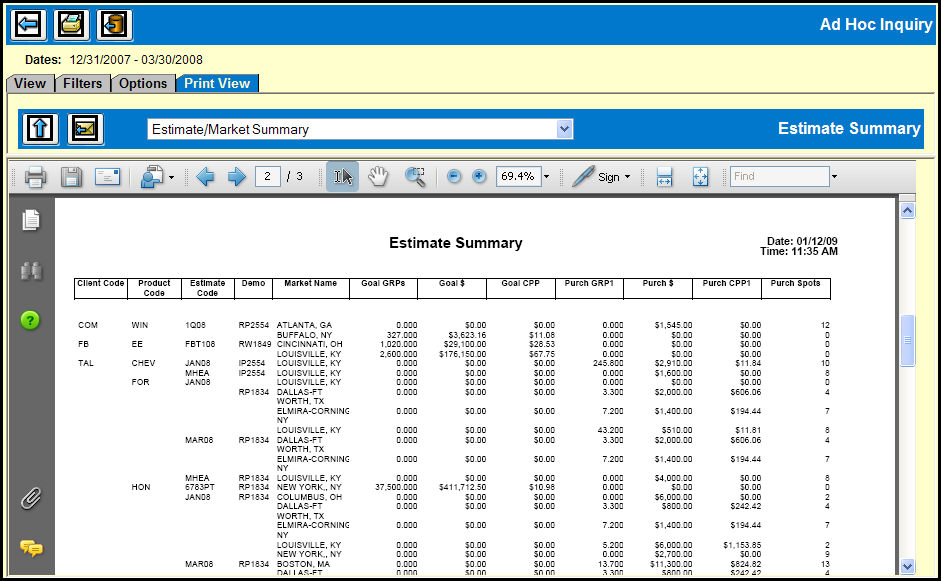Viewport: 941px width, 581px height.
Task: Select the marquee zoom magnifier tool
Action: pos(415,176)
